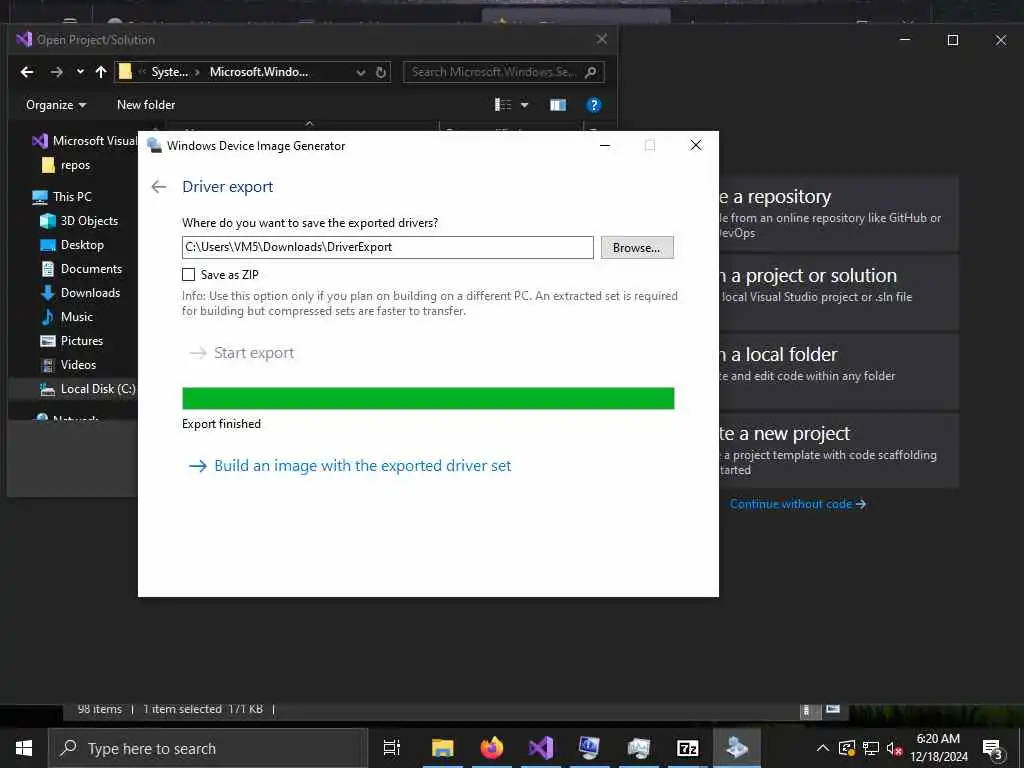Toggle the preview pane icon
Image resolution: width=1024 pixels, height=768 pixels.
[558, 105]
